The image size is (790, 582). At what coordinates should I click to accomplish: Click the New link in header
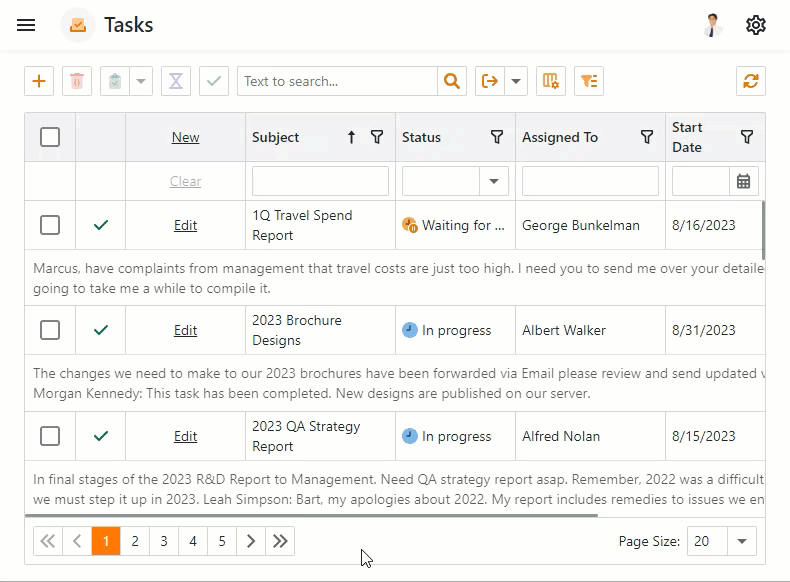(x=185, y=137)
